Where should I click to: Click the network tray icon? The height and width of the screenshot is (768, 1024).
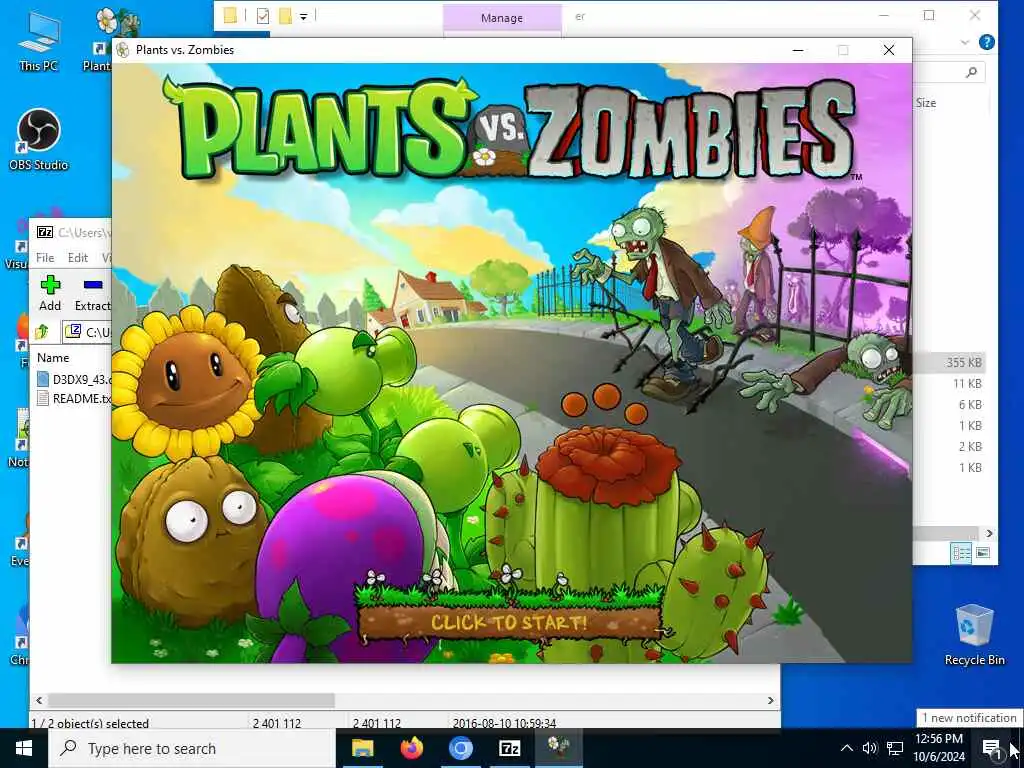pyautogui.click(x=895, y=748)
